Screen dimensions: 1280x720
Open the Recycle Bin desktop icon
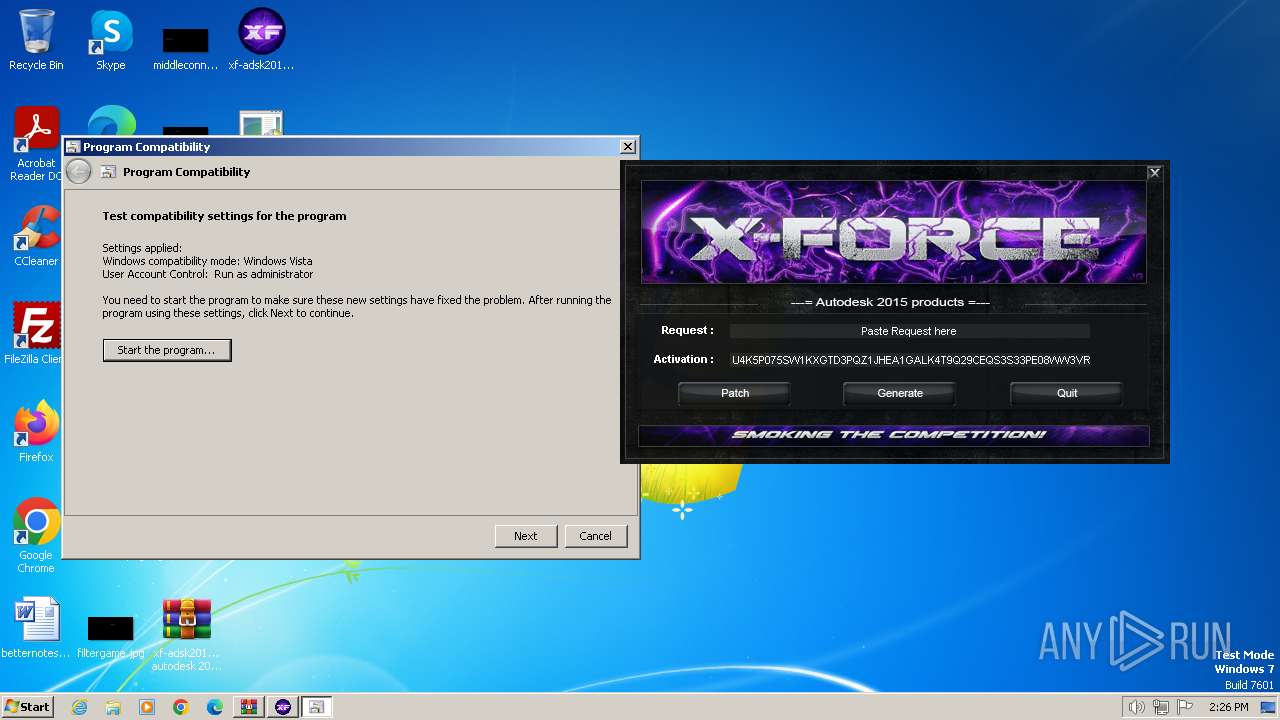(x=36, y=40)
